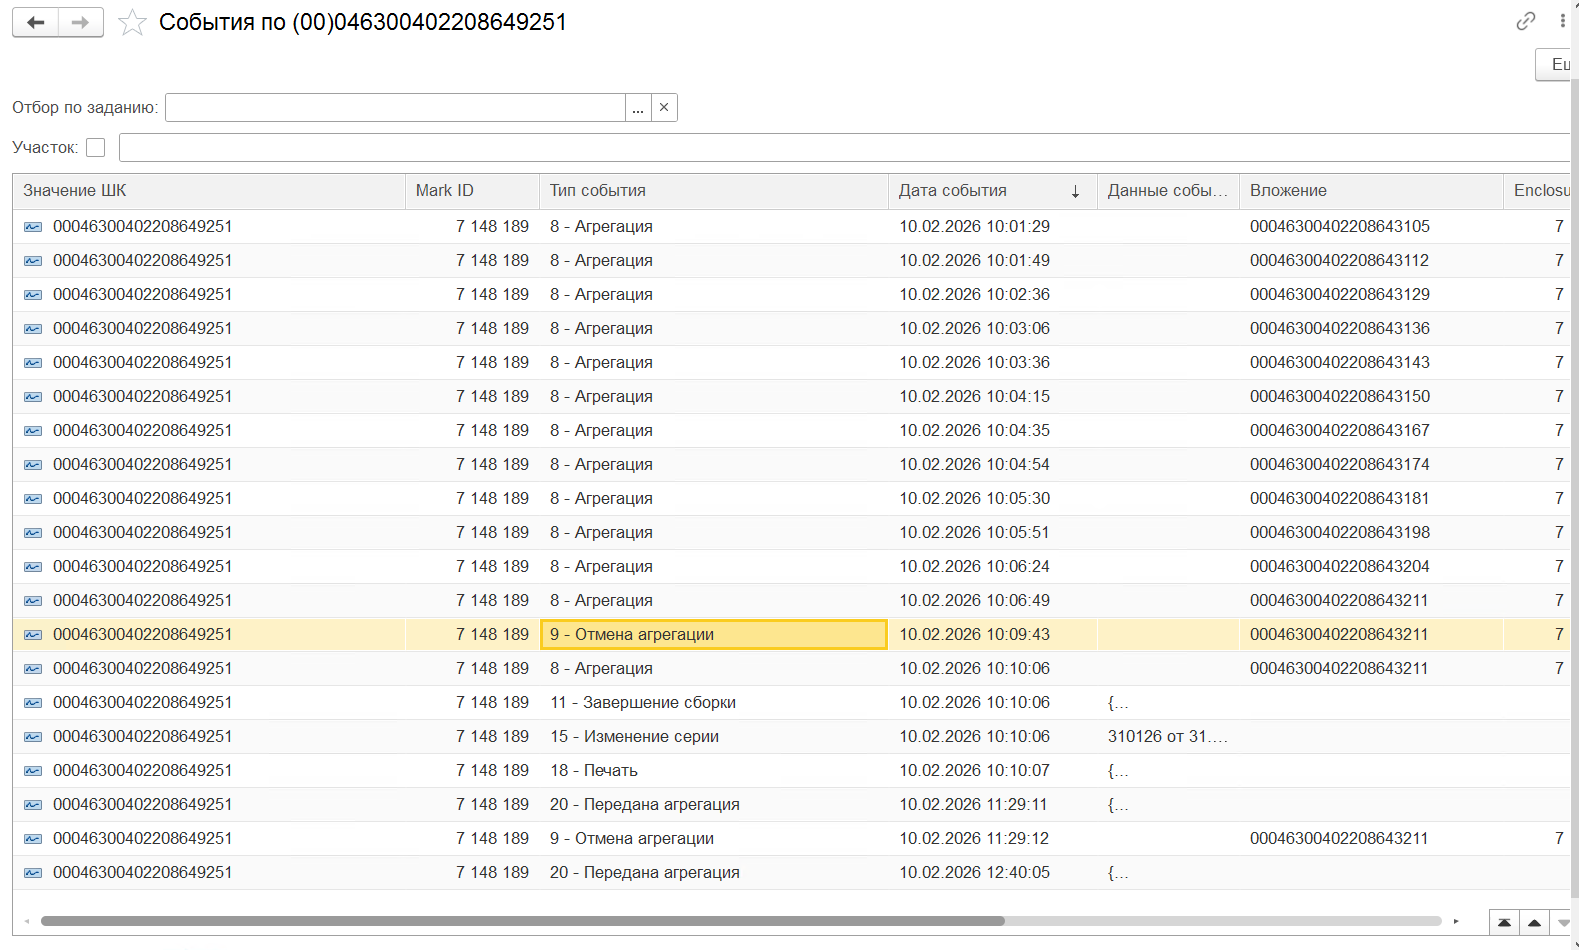Copy link using the chain icon
1579x950 pixels.
(1525, 21)
